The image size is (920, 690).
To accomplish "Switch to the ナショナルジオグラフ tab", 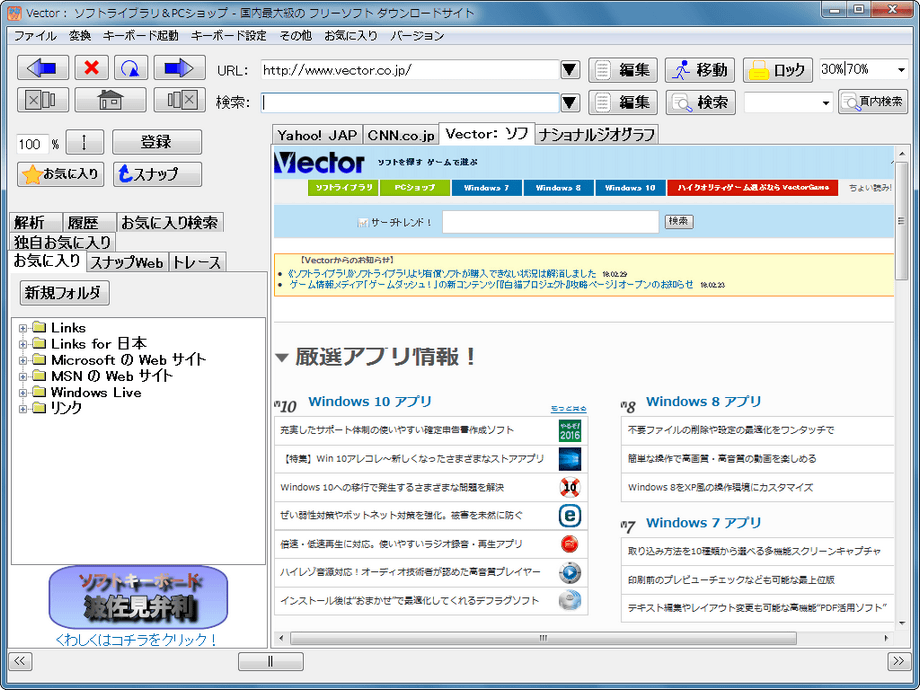I will click(597, 135).
